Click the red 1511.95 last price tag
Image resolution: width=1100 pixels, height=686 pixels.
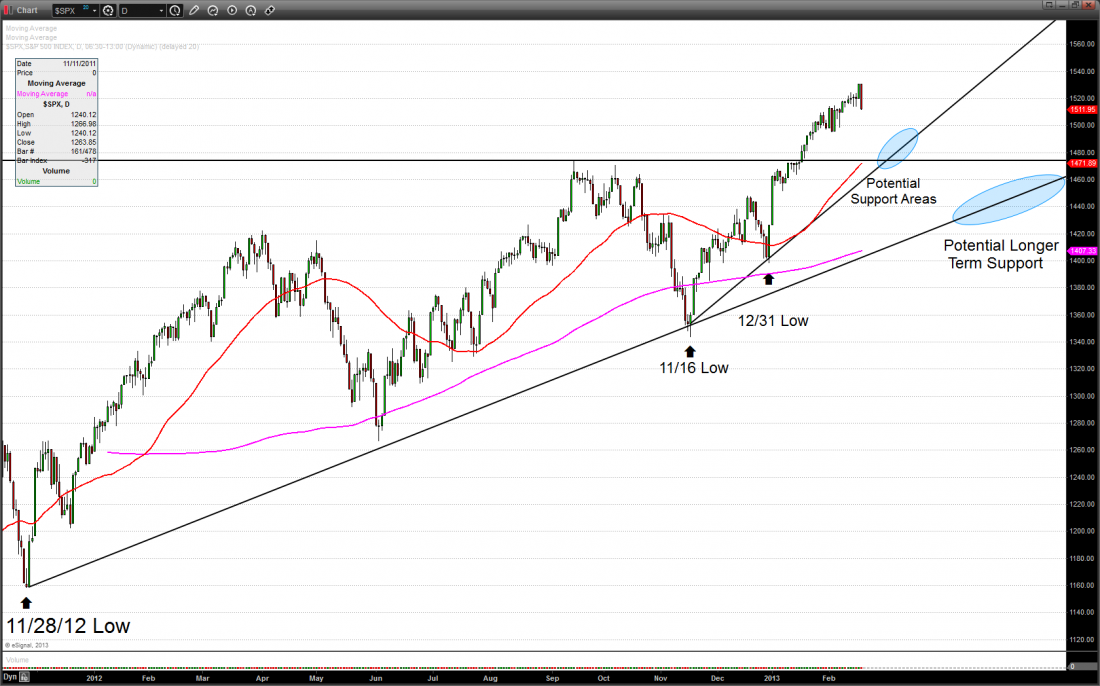1083,109
